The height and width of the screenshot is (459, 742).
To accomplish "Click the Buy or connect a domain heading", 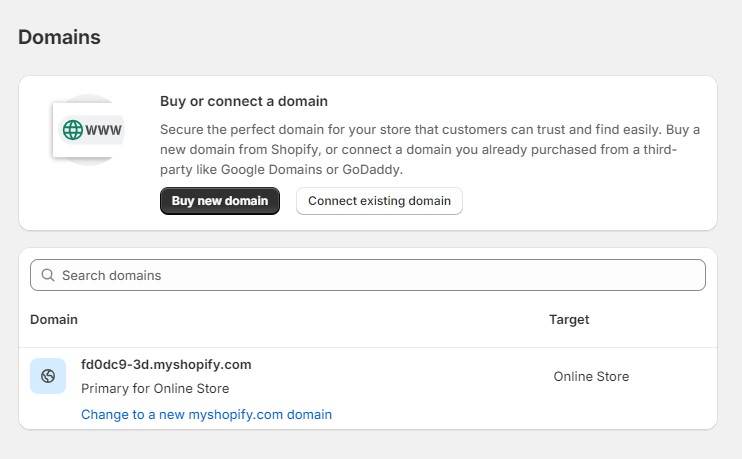I will point(244,101).
